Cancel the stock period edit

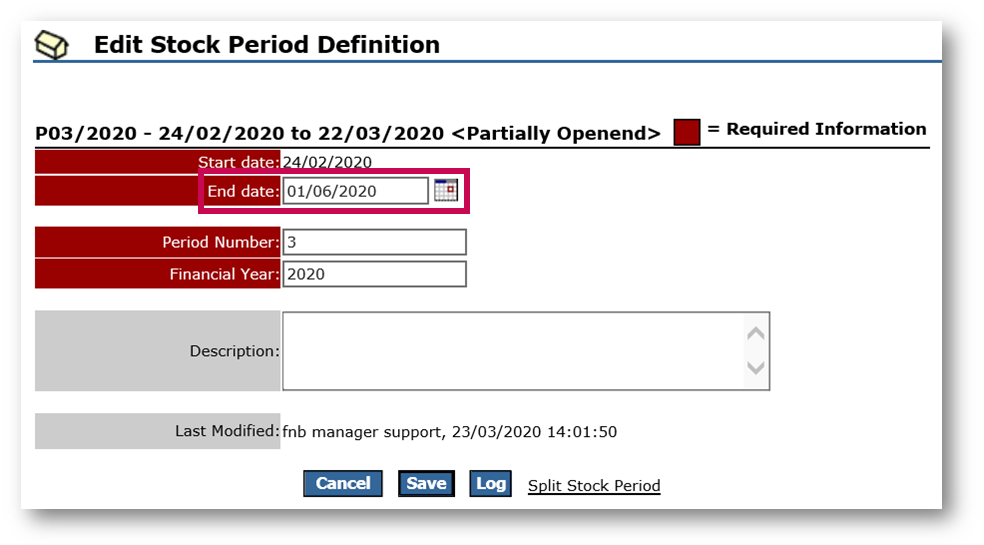point(343,483)
